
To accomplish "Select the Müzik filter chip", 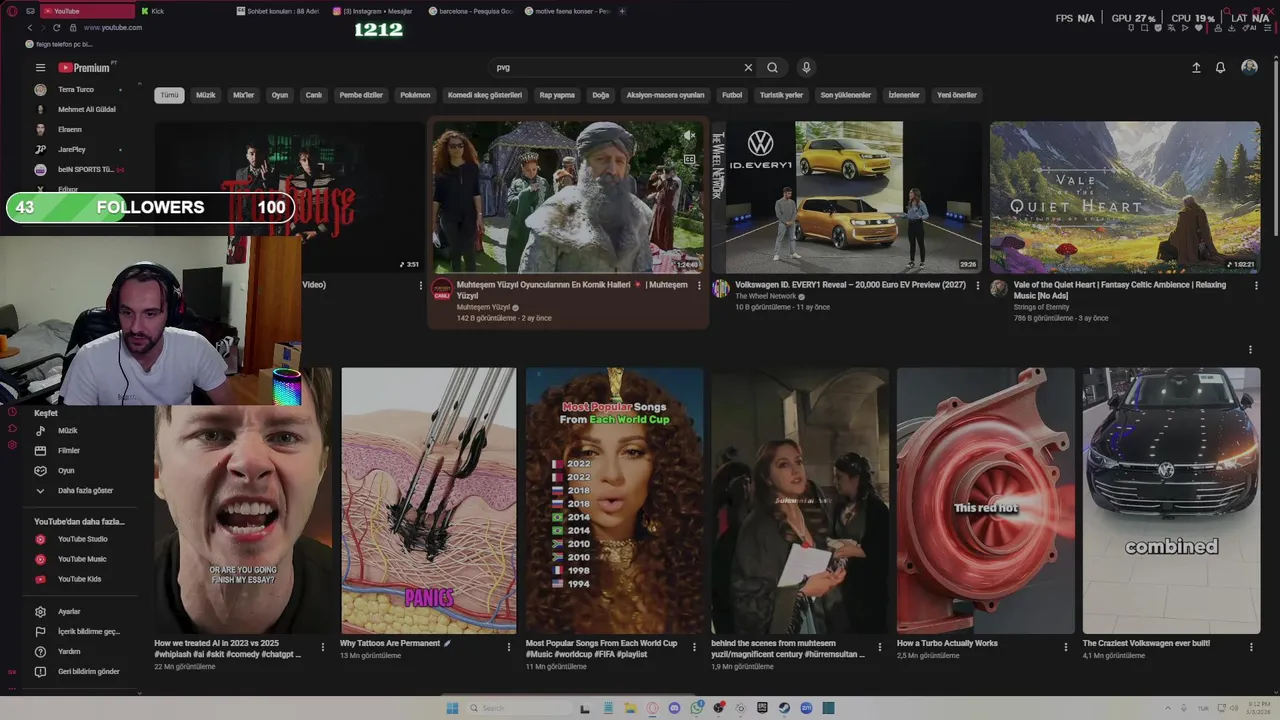I will (x=206, y=95).
